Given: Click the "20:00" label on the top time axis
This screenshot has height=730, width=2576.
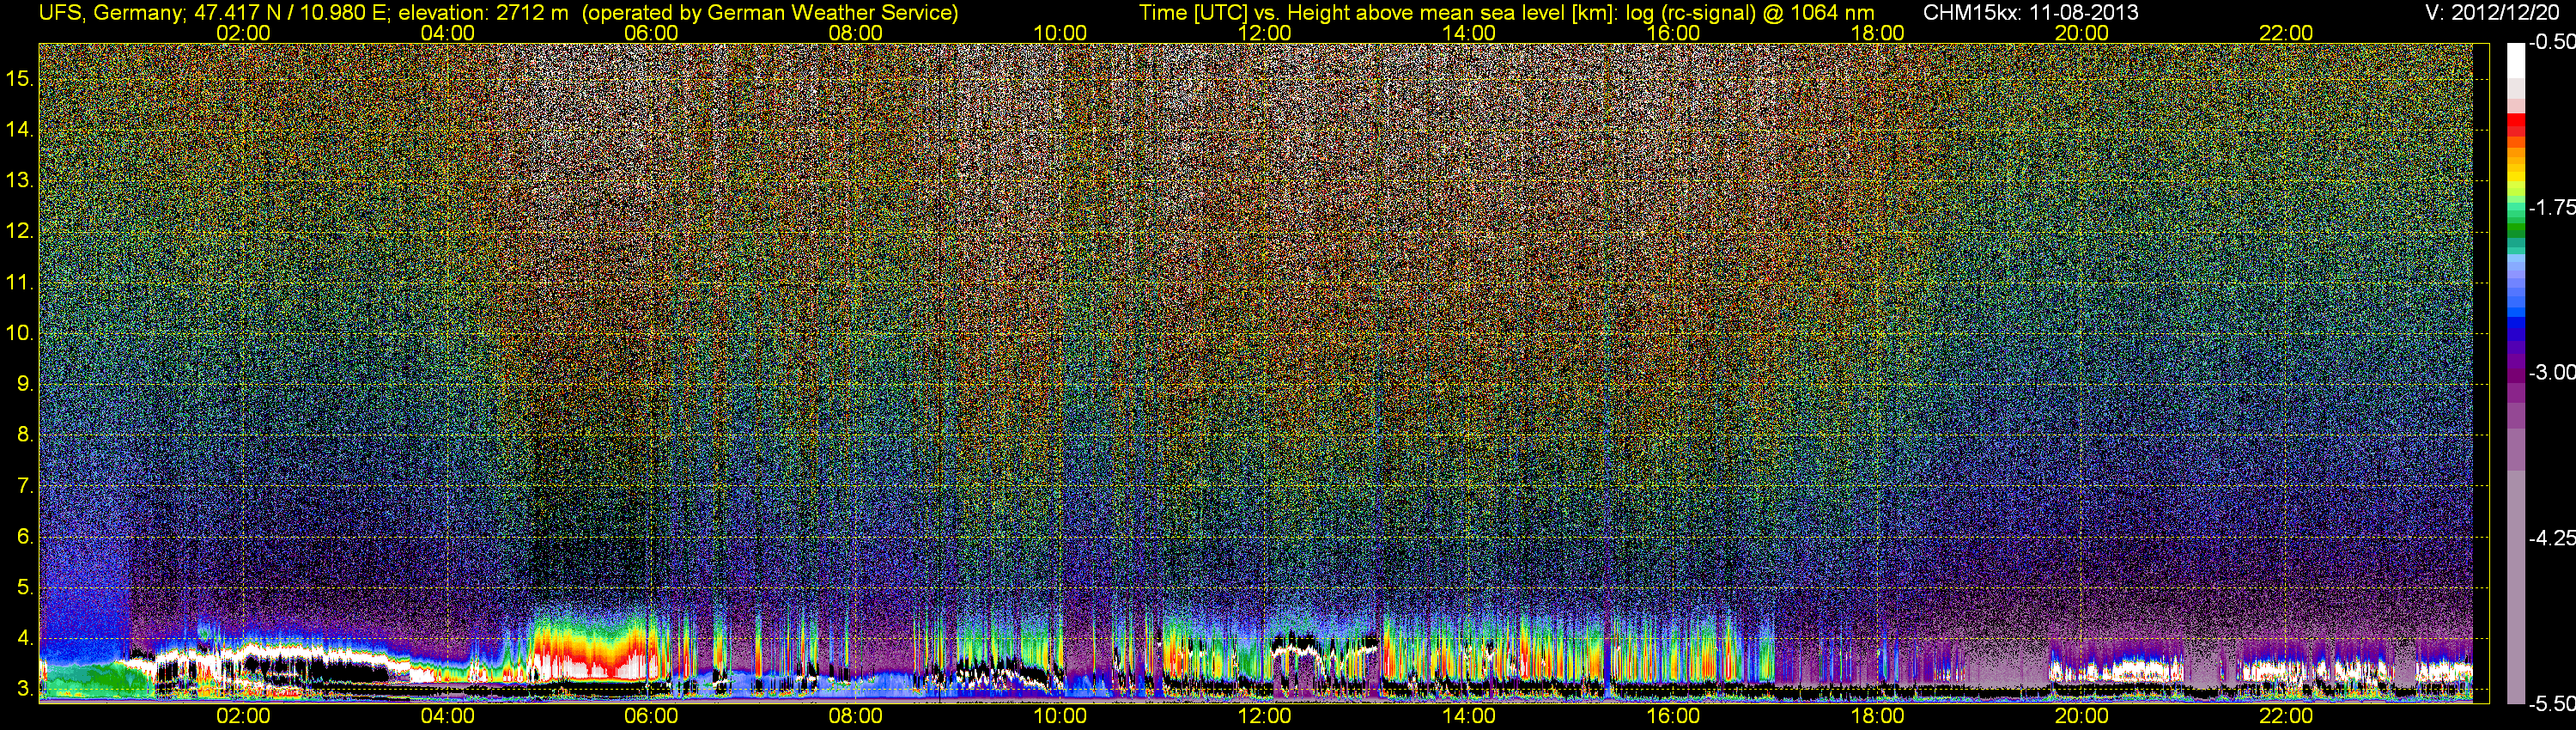Looking at the screenshot, I should [2082, 33].
